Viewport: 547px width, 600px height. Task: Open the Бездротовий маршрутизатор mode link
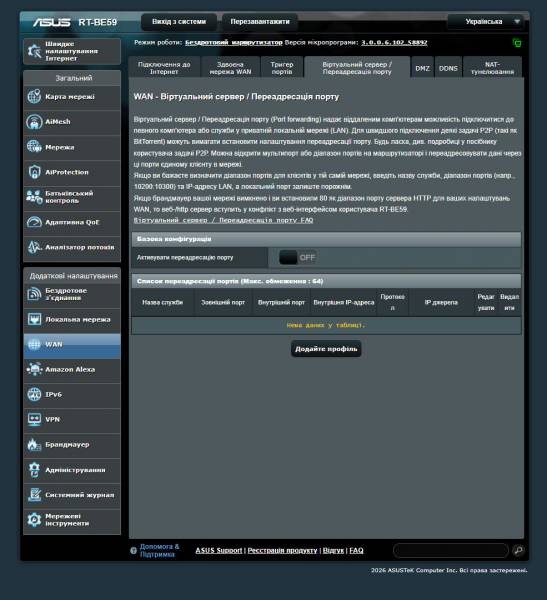tap(233, 42)
